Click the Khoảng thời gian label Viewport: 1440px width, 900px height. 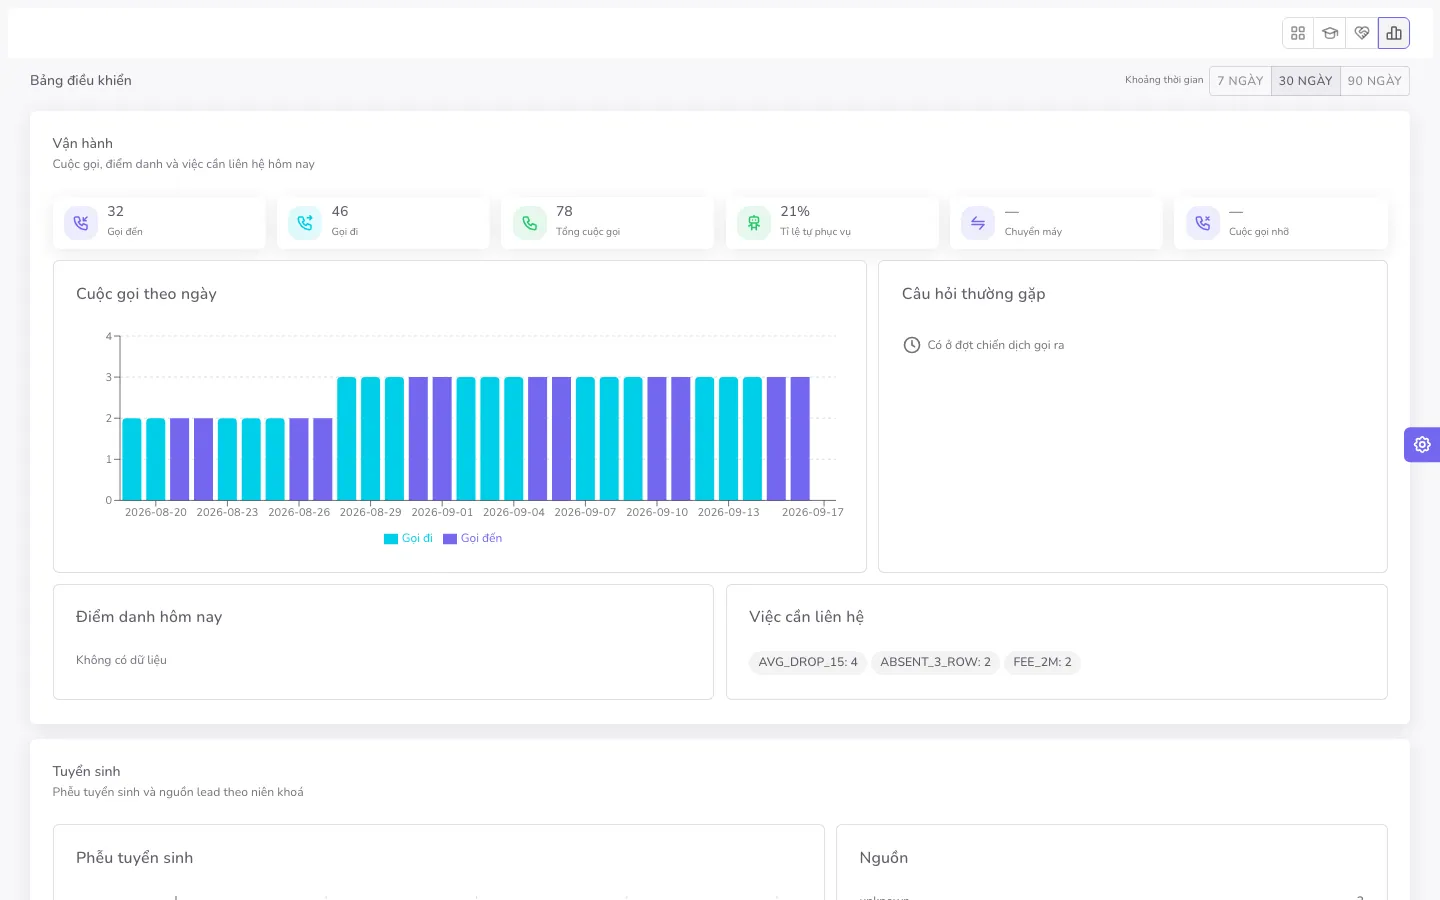[1164, 80]
